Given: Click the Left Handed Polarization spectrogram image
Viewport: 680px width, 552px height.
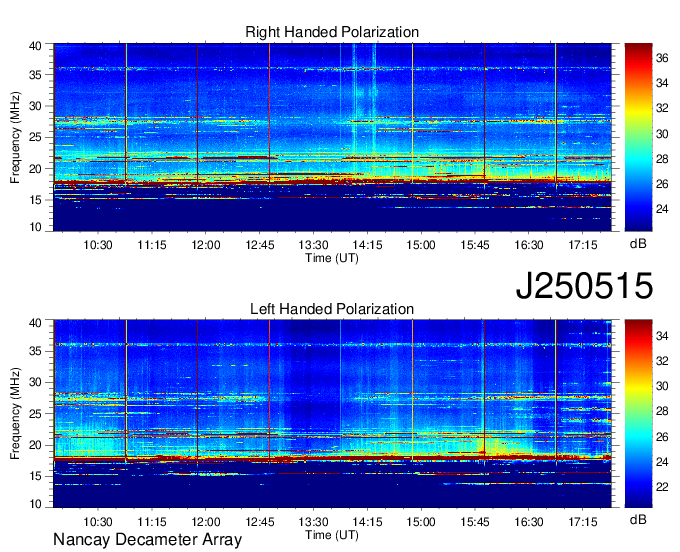Looking at the screenshot, I should pos(332,414).
